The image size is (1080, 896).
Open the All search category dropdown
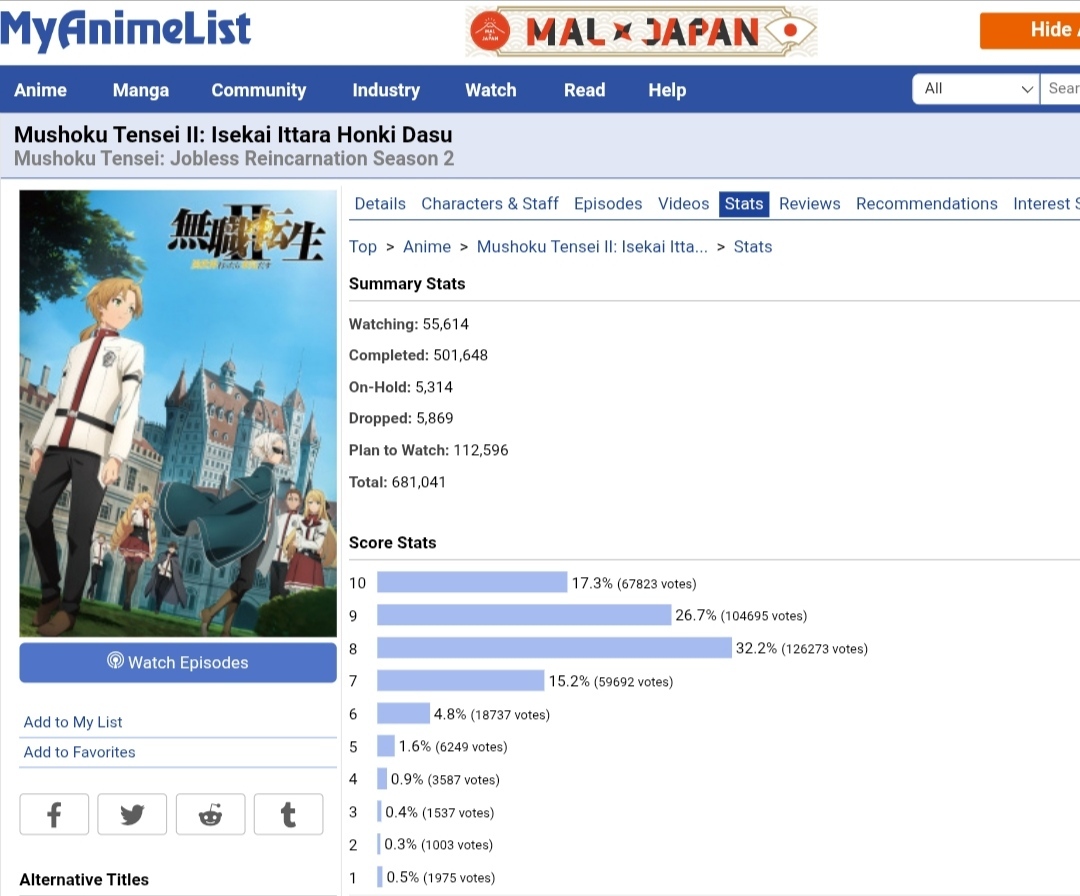(x=975, y=89)
